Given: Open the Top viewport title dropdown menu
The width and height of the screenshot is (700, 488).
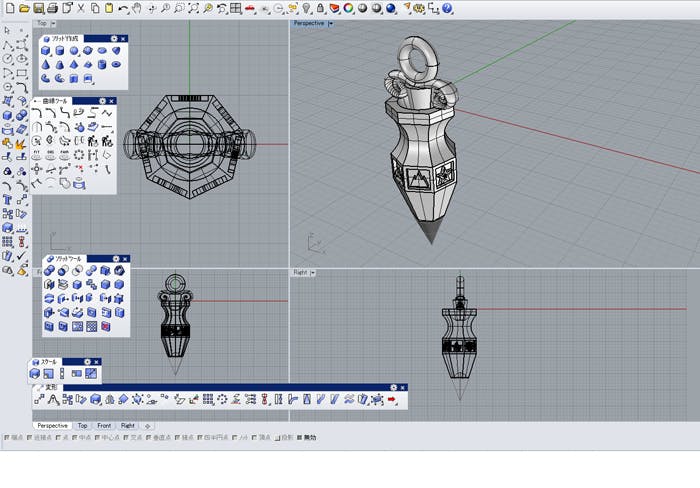Looking at the screenshot, I should [x=52, y=23].
